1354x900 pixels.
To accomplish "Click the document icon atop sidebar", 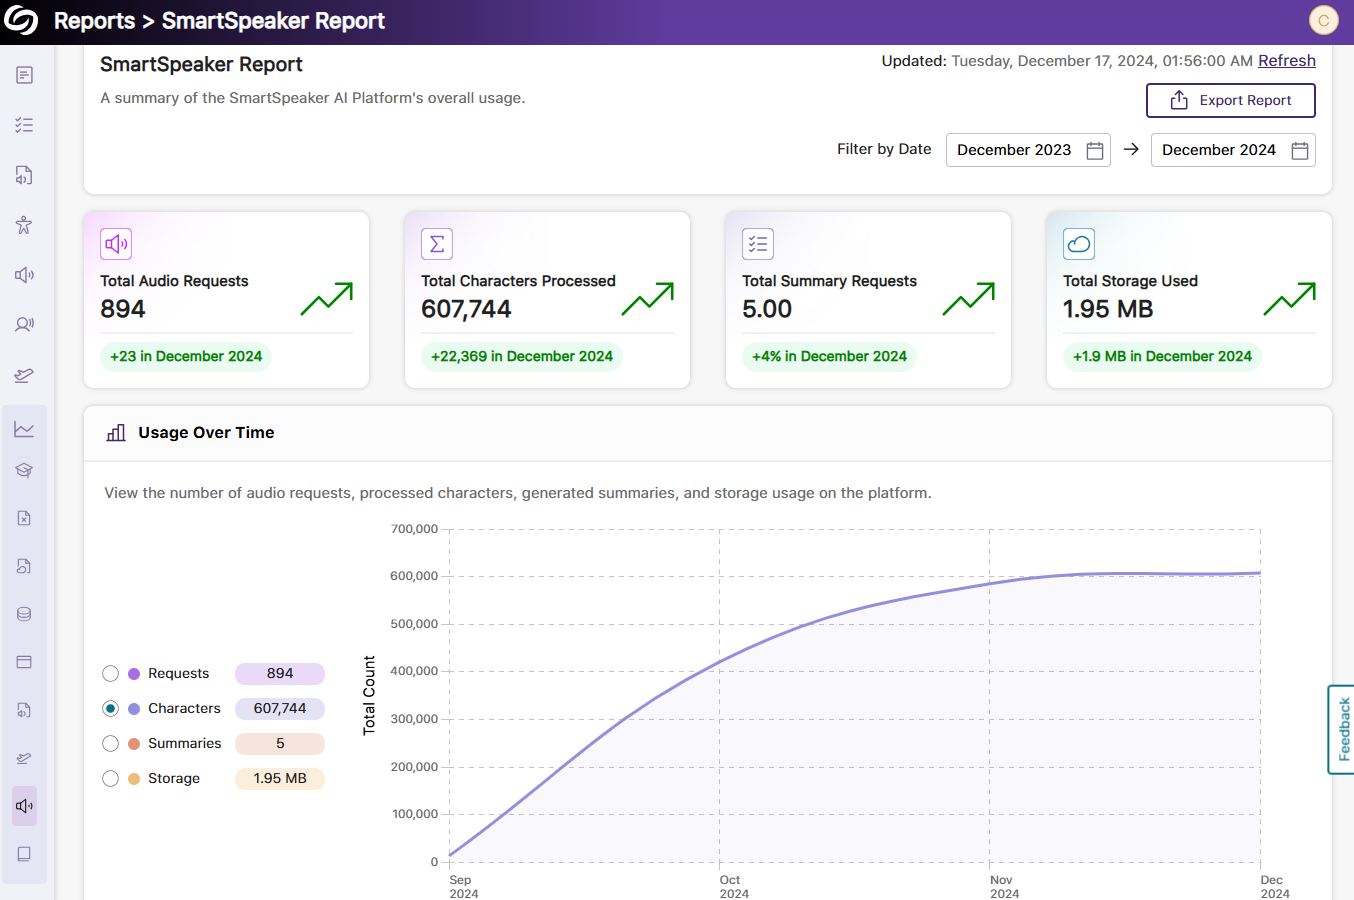I will click(24, 75).
